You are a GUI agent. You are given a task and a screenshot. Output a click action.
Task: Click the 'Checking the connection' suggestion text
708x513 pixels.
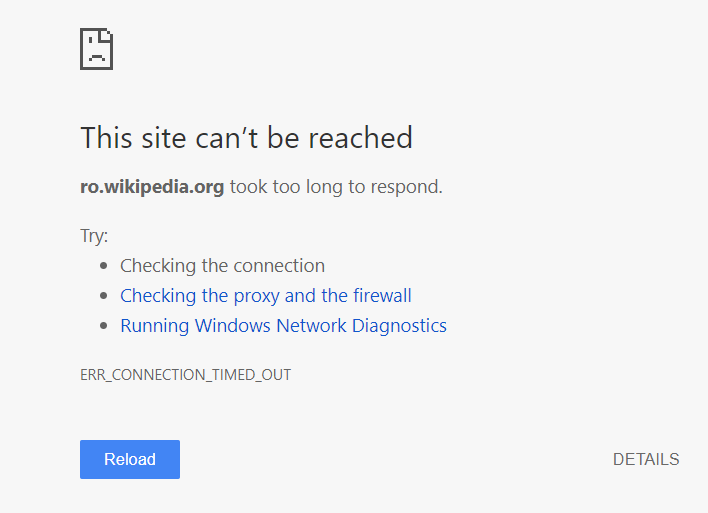pyautogui.click(x=222, y=266)
